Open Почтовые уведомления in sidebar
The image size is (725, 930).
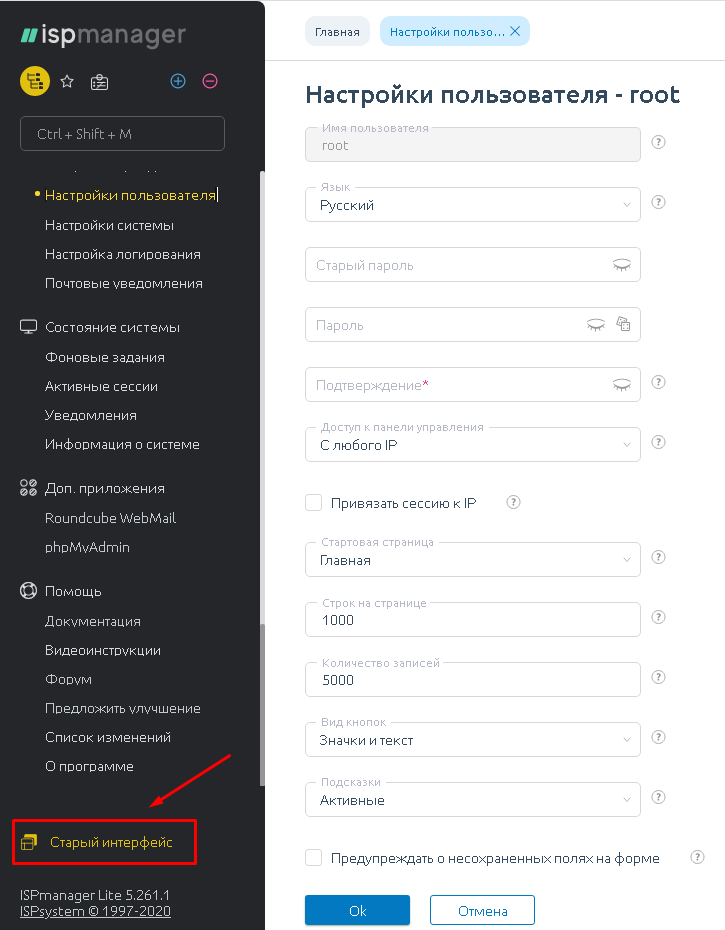click(x=123, y=284)
